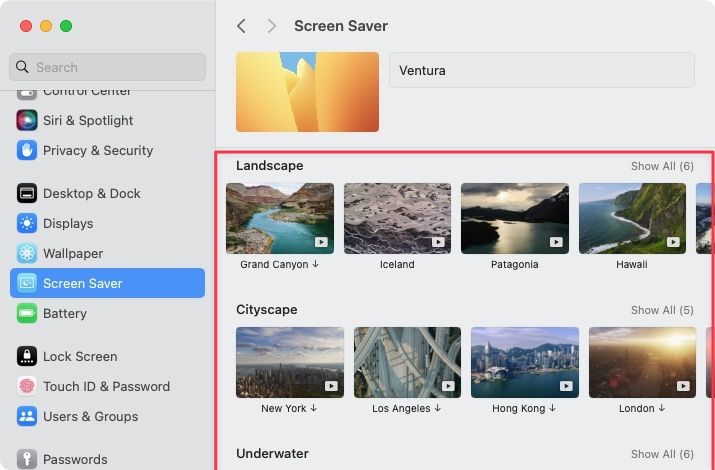Click the Lock Screen icon

point(27,356)
